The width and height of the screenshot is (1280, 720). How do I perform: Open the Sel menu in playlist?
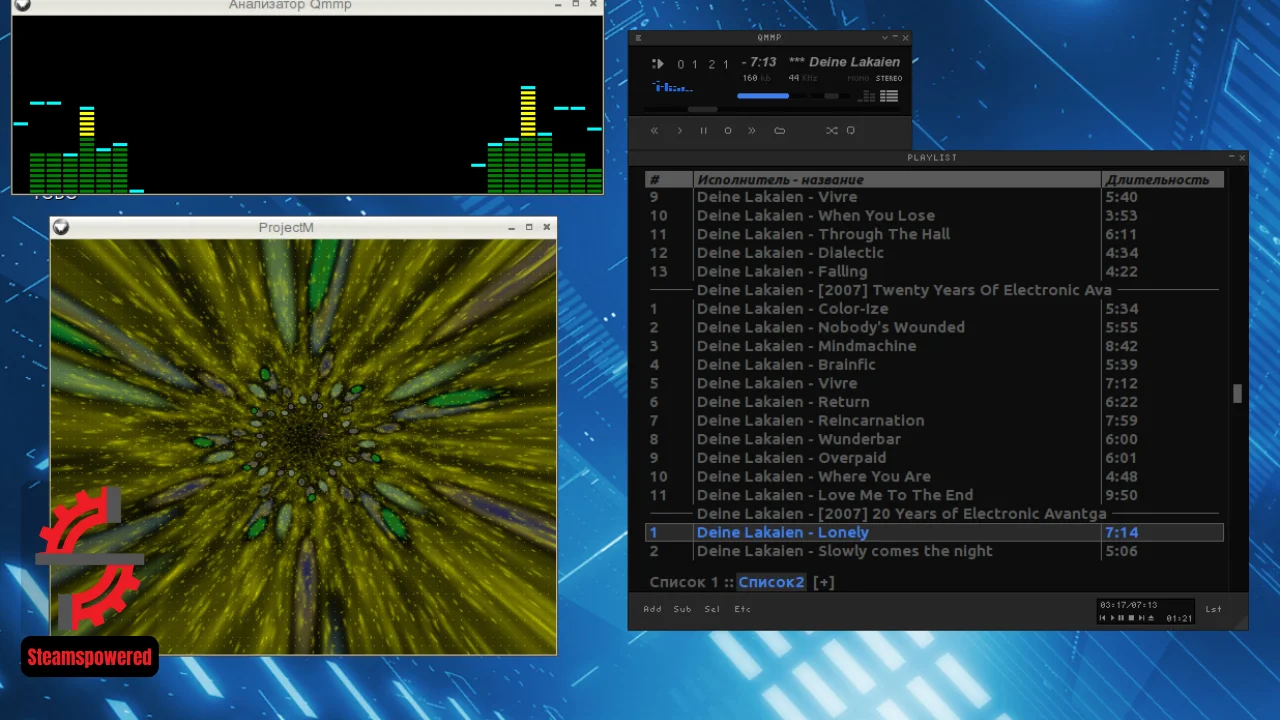(x=712, y=609)
